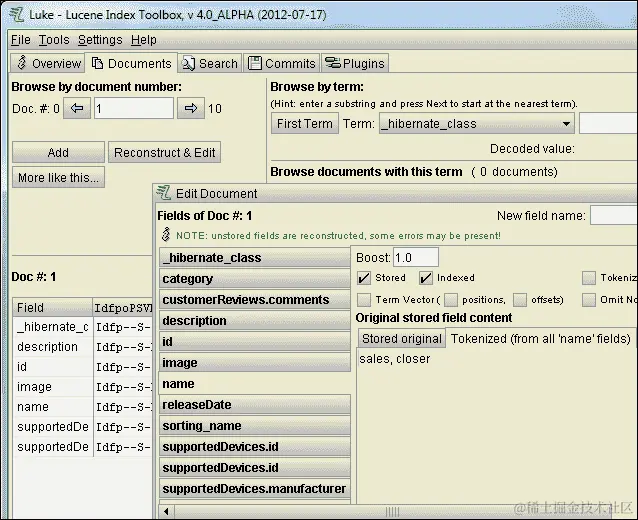Open the File menu
This screenshot has height=520, width=638.
point(20,40)
